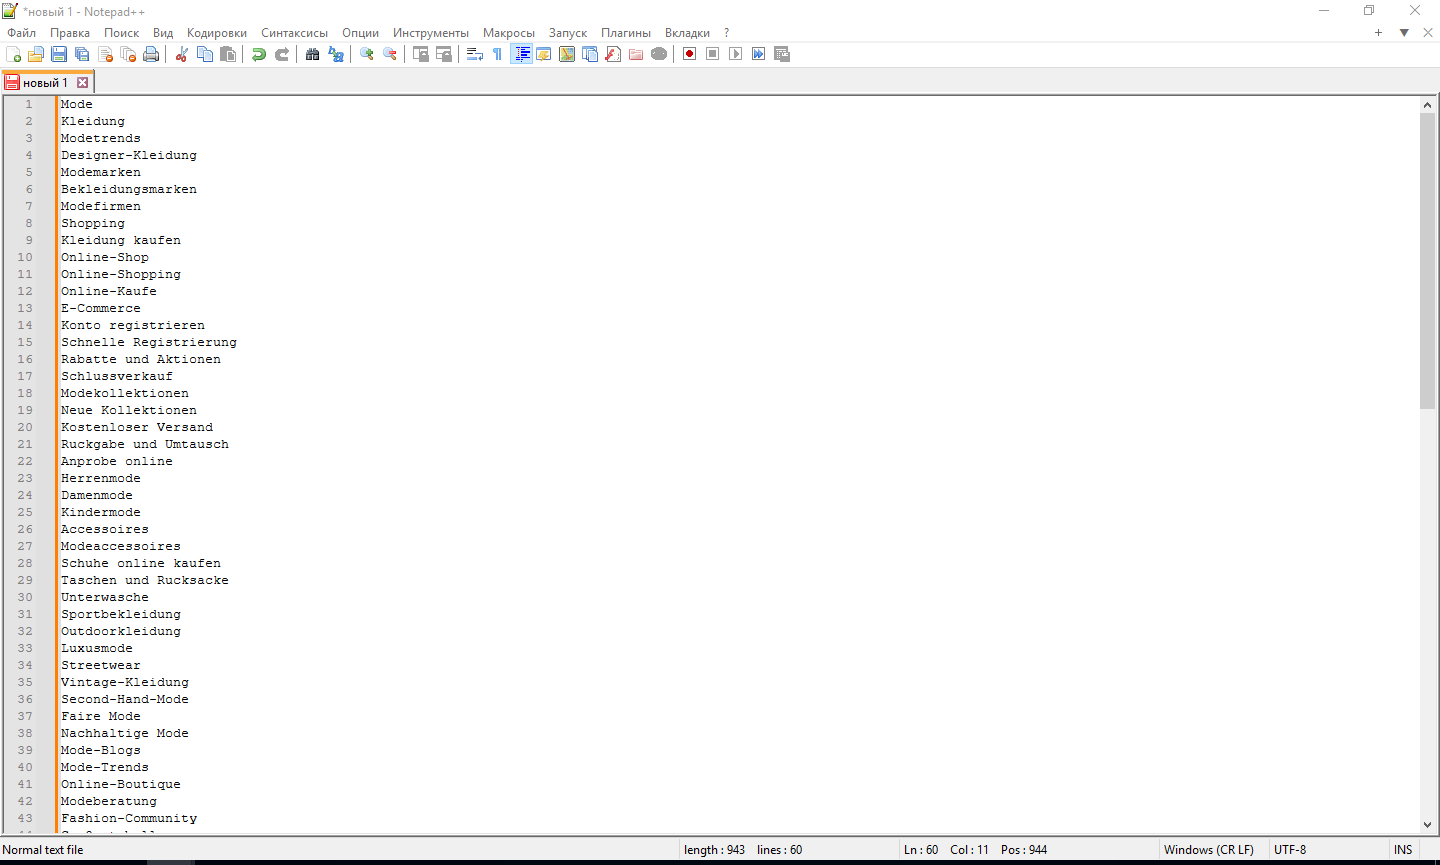Toggle INS insert mode in status bar
The image size is (1440, 865).
coord(1403,850)
